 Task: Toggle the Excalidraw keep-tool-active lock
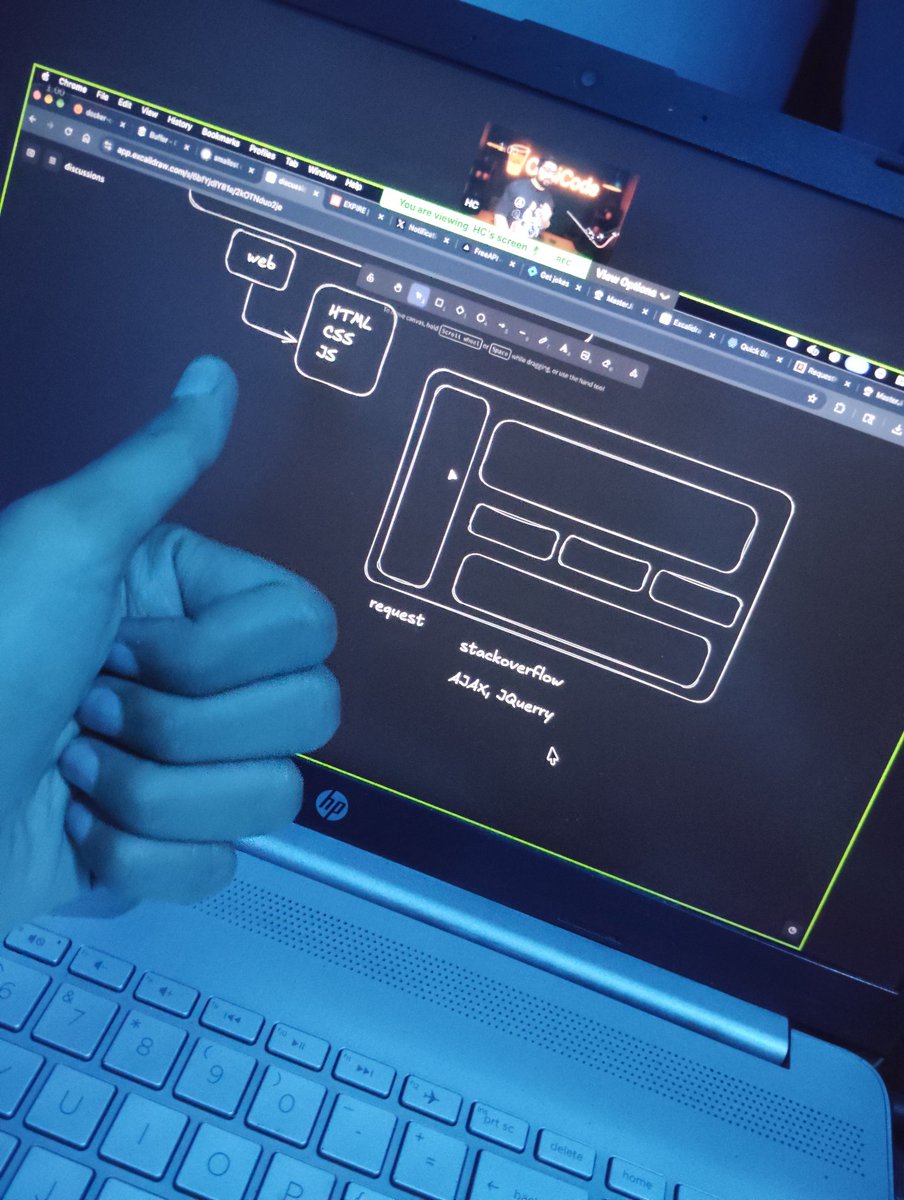click(370, 277)
